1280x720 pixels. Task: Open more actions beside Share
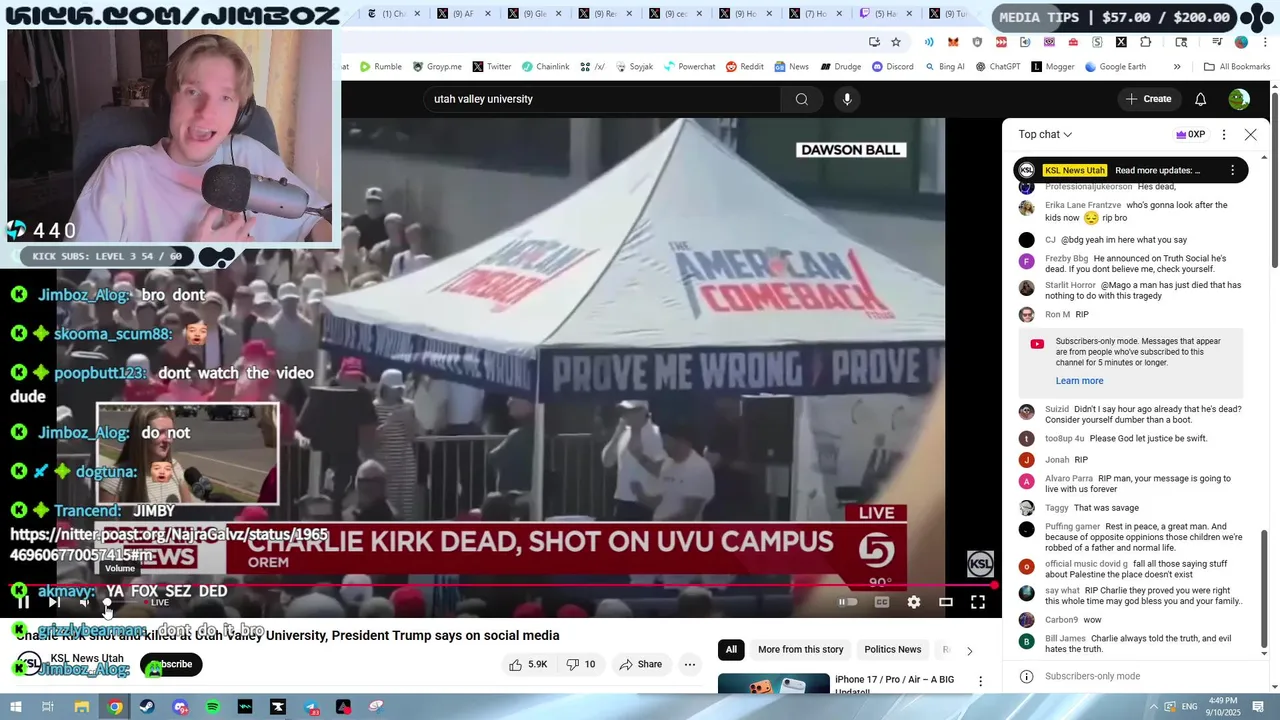689,664
